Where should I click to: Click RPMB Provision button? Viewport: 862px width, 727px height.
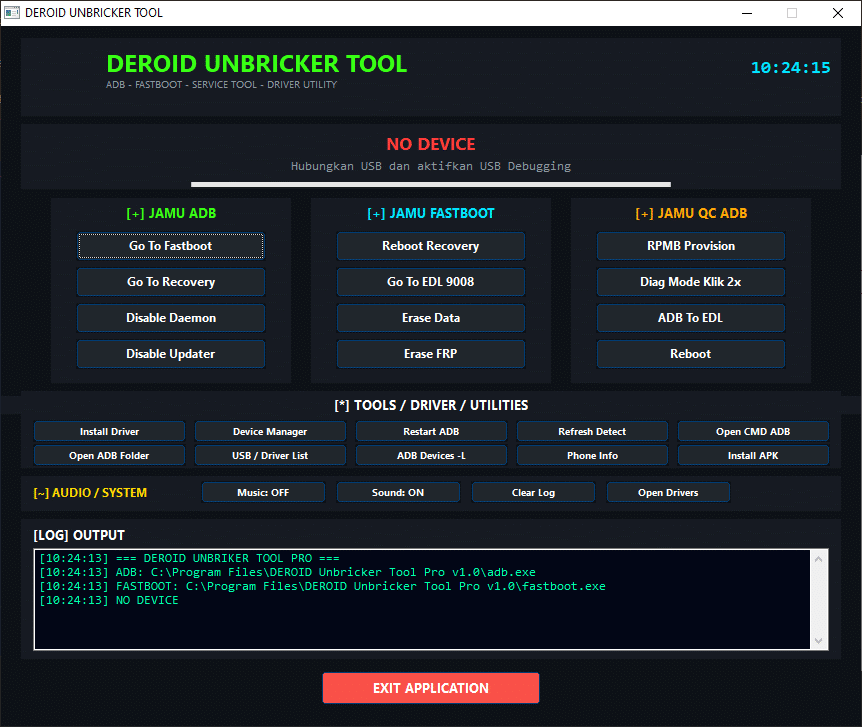point(690,246)
